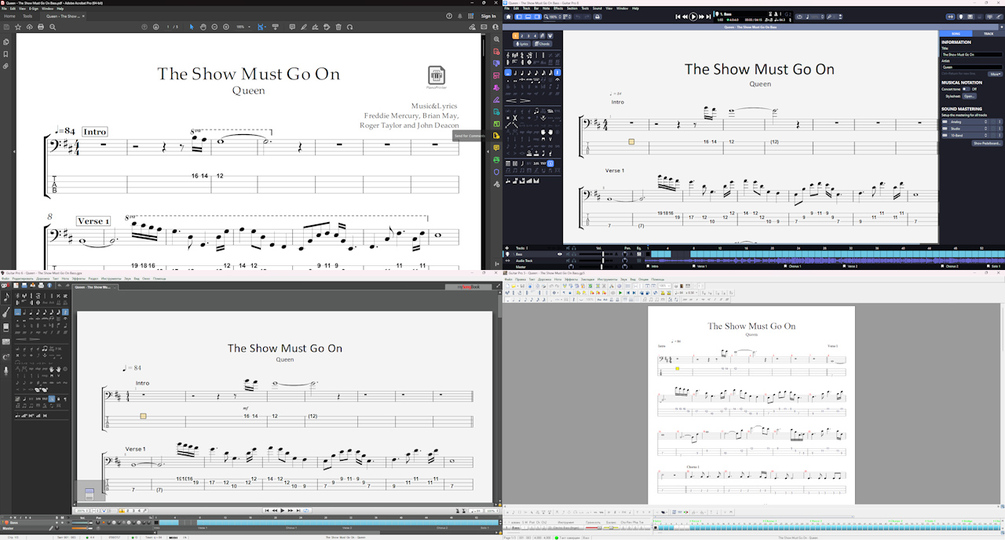Open the Window menu in Acrobat
The width and height of the screenshot is (1005, 540).
[47, 9]
